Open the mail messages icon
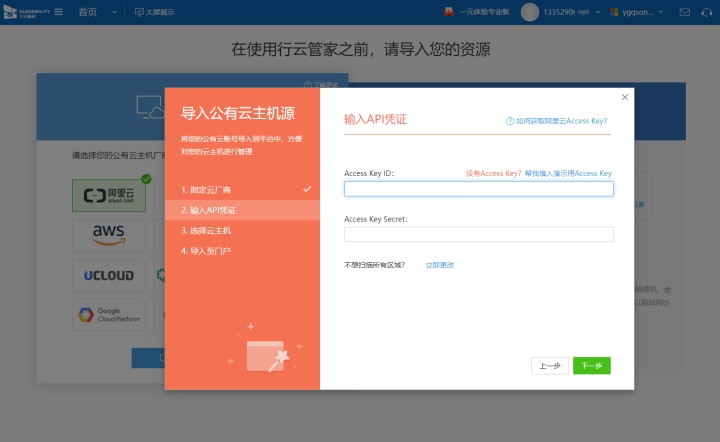 click(x=684, y=12)
